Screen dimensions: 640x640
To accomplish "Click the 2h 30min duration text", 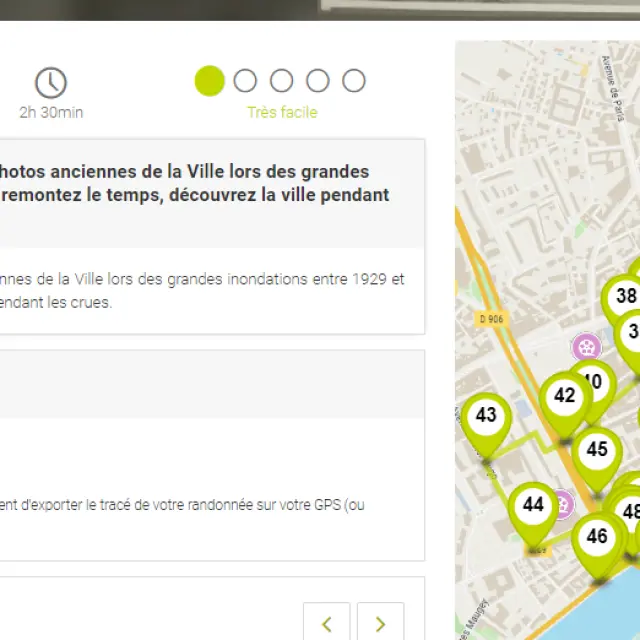I will coord(51,112).
